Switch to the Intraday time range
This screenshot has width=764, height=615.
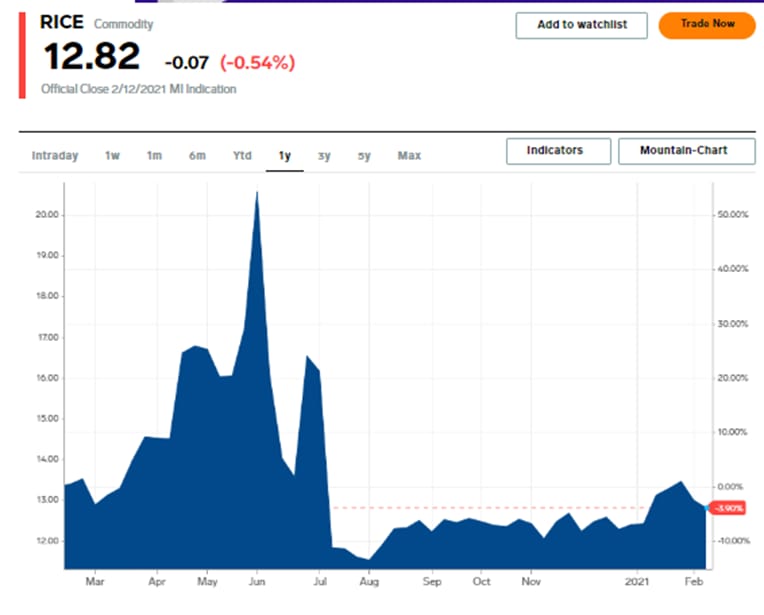coord(55,156)
